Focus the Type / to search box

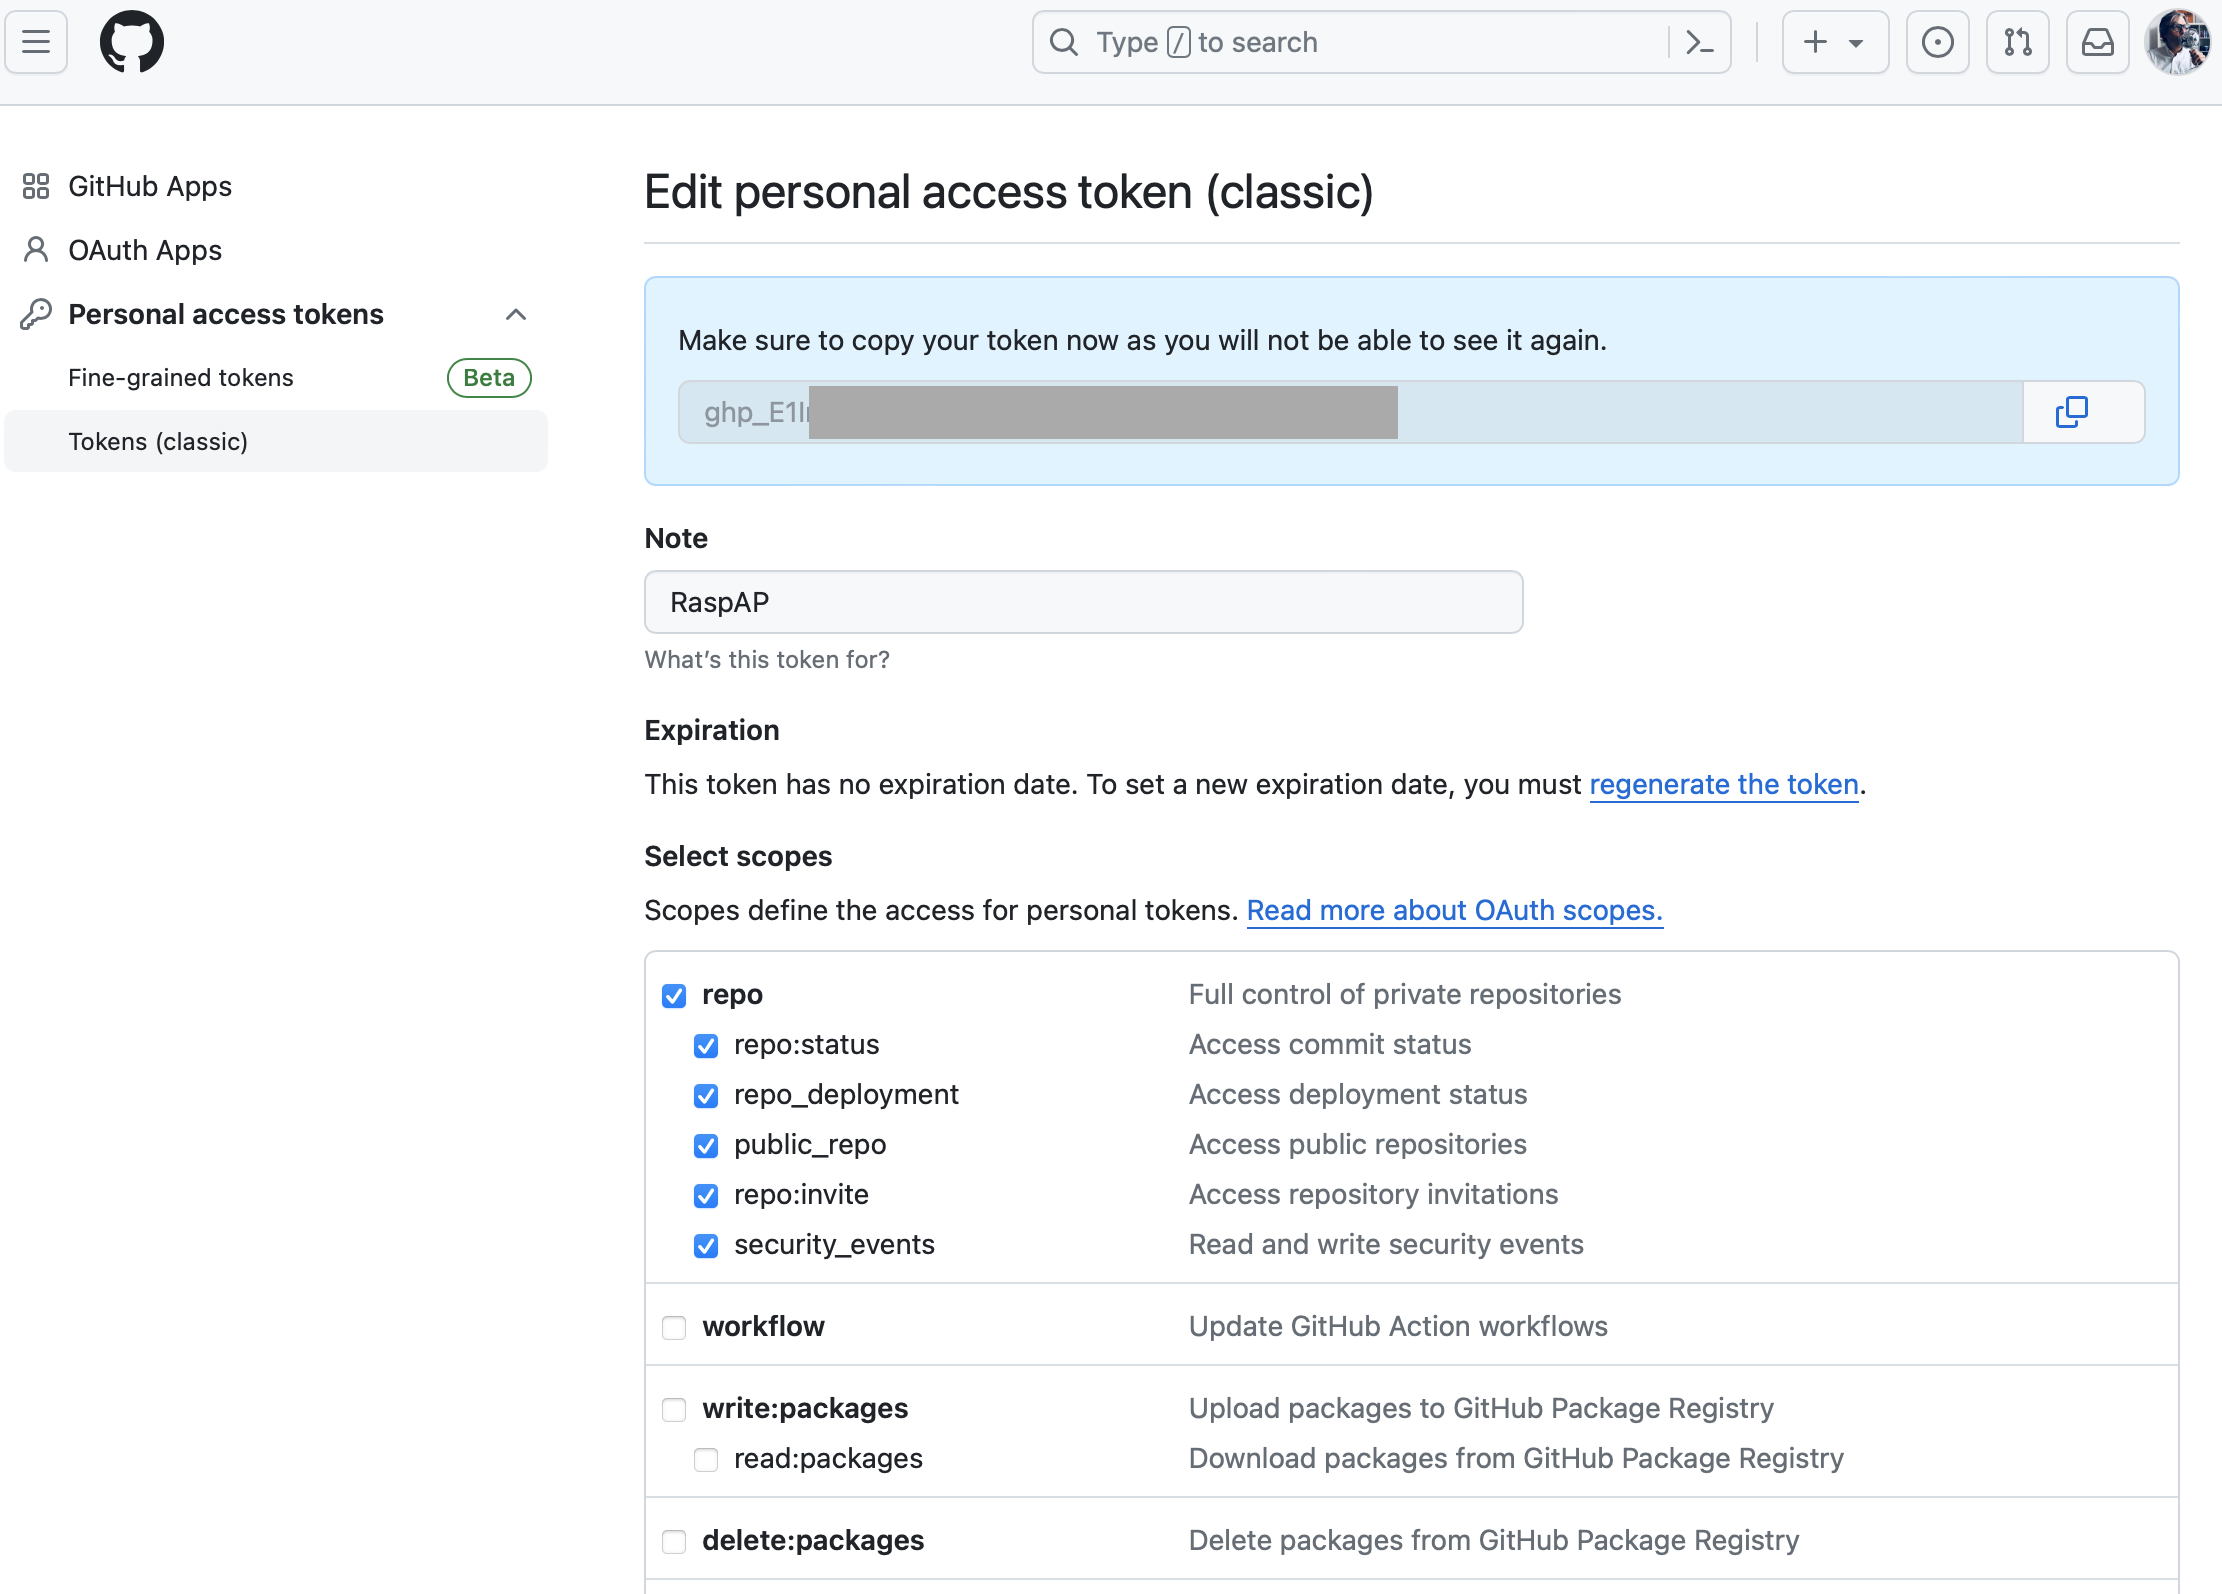1382,42
